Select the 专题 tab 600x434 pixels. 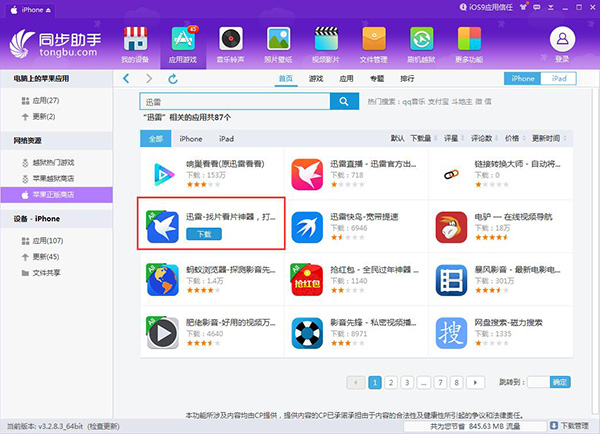click(x=377, y=78)
